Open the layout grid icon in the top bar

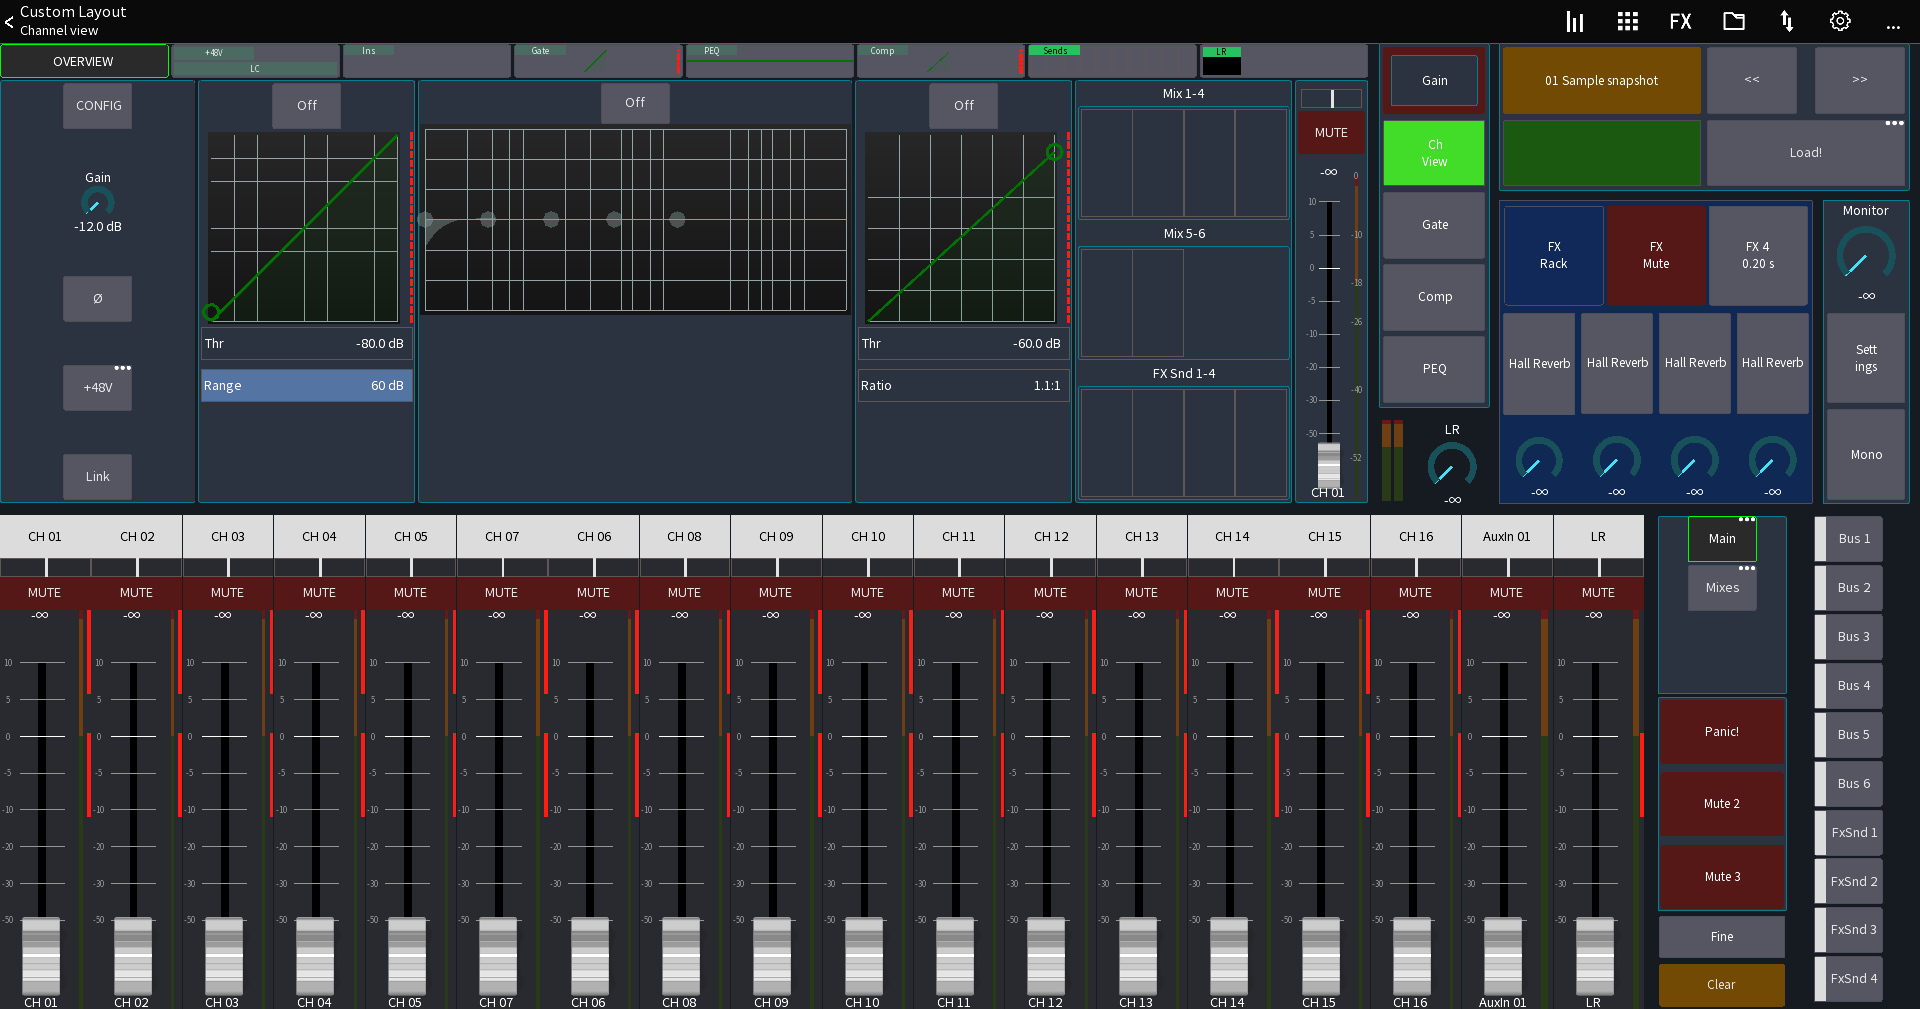pos(1627,20)
